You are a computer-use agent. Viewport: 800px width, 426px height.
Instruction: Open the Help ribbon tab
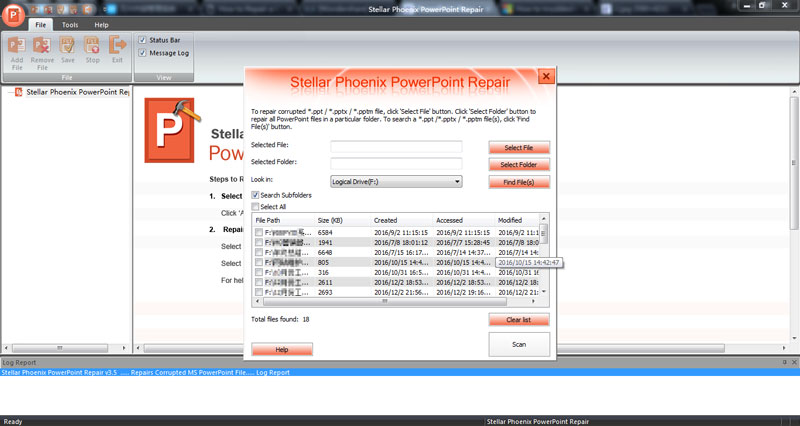(101, 24)
